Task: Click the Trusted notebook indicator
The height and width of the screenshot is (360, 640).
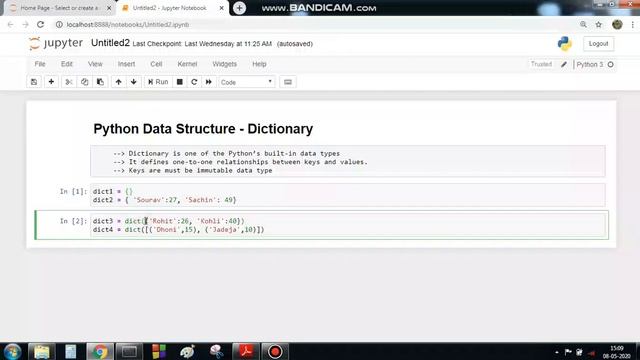Action: click(541, 64)
